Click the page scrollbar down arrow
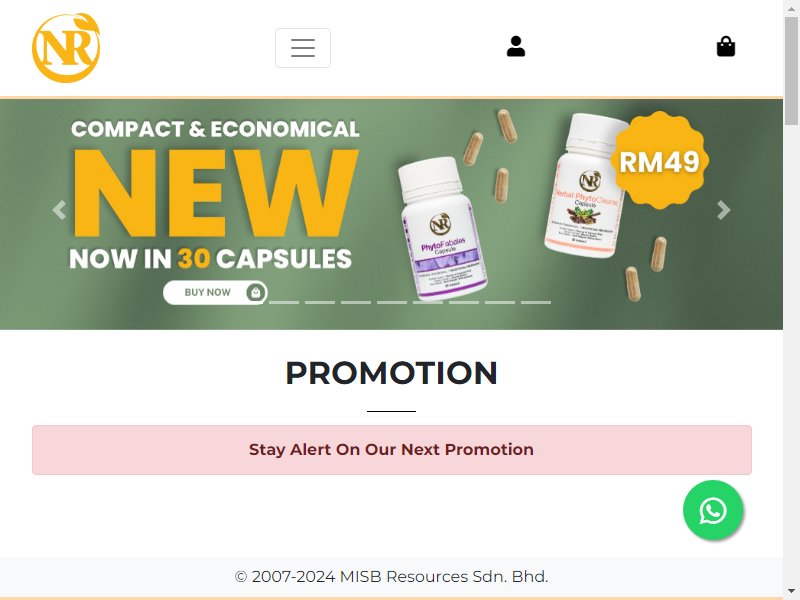Screen dimensions: 800x600 click(x=791, y=592)
